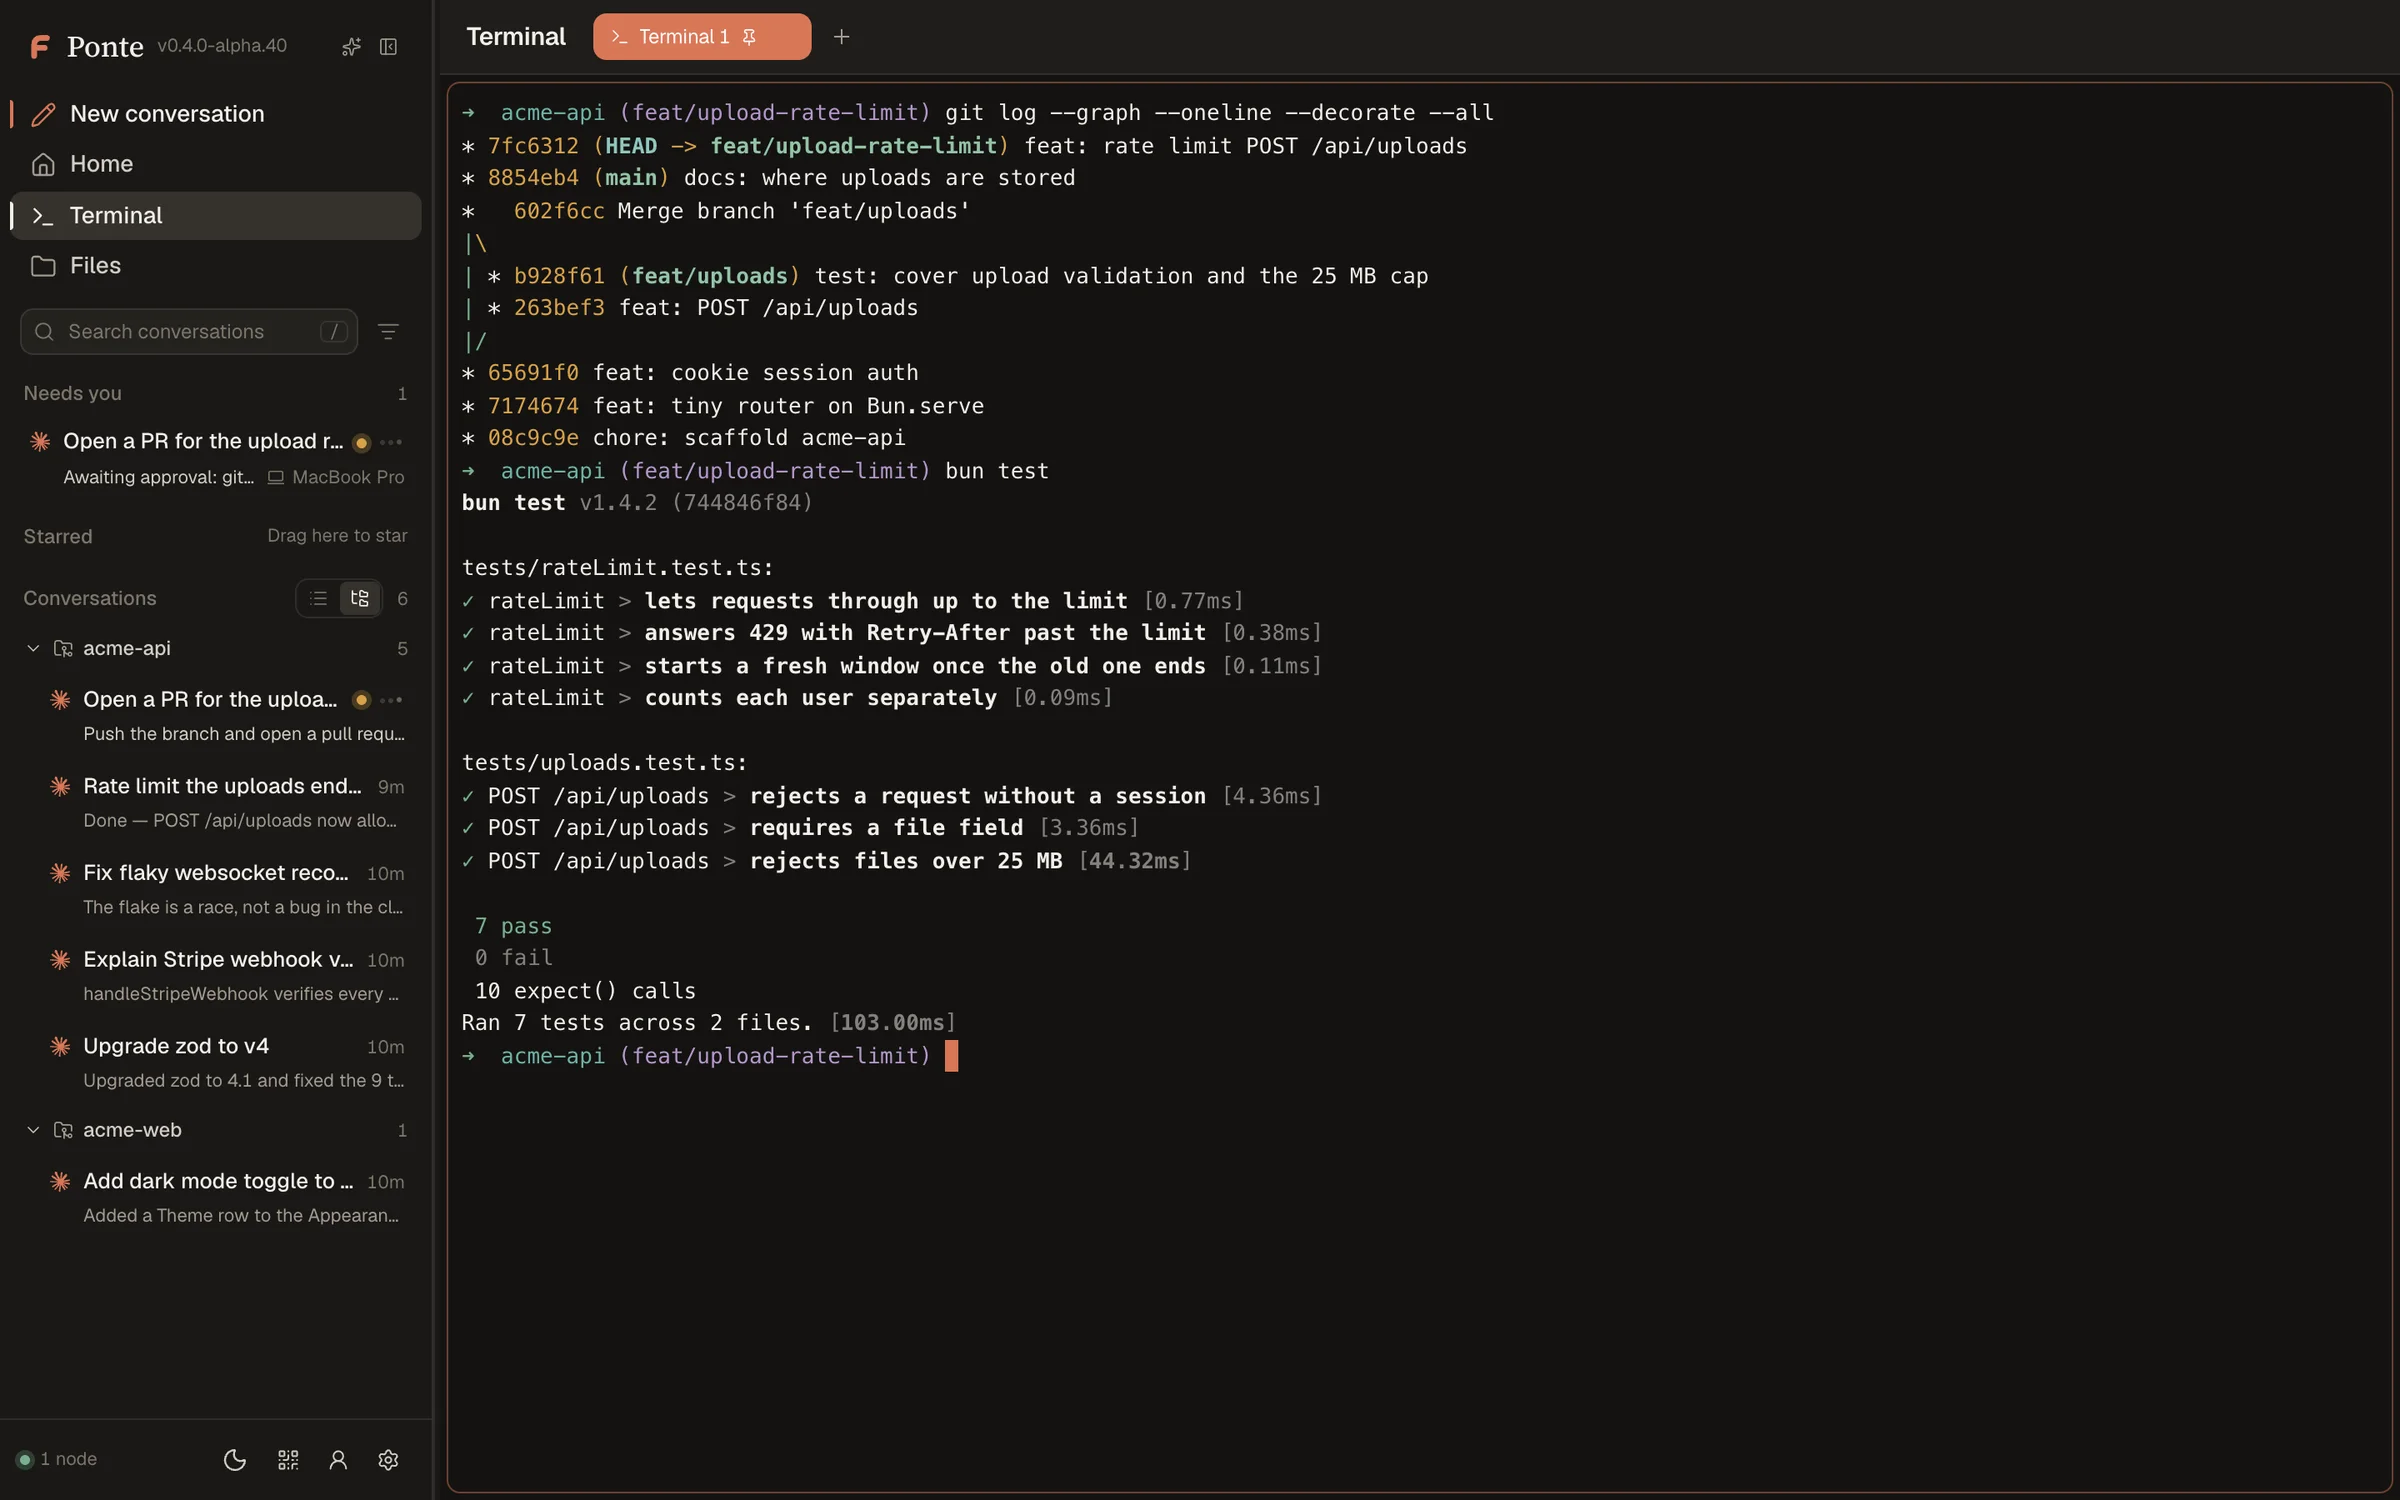2400x1500 pixels.
Task: Toggle dark mode with moon icon
Action: pyautogui.click(x=235, y=1460)
